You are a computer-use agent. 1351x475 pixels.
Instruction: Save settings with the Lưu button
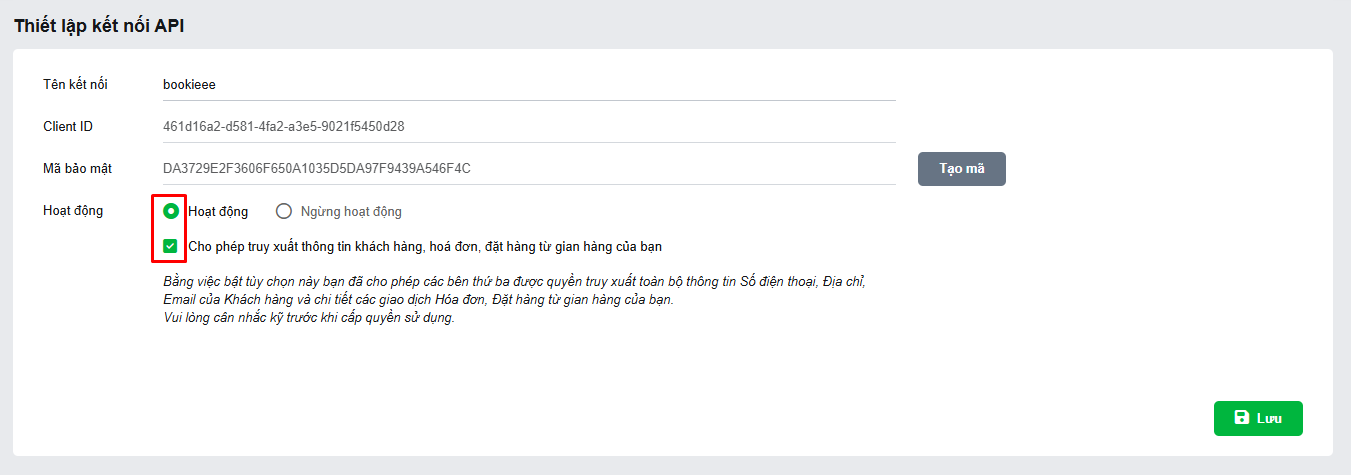click(x=1258, y=419)
